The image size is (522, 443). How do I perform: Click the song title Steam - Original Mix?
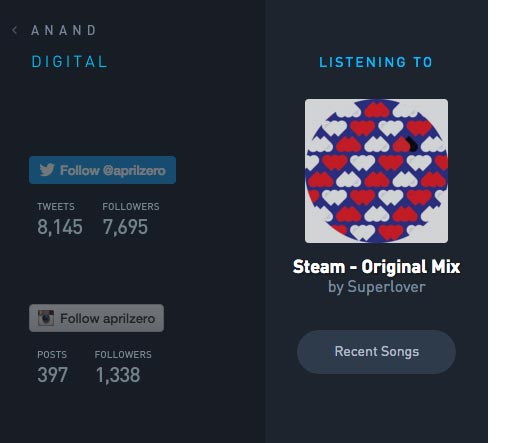pos(376,267)
